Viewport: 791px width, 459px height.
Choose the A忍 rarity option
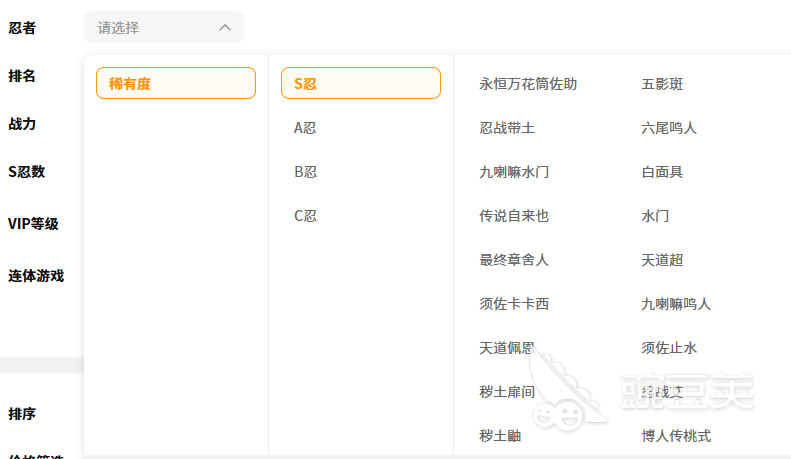tap(305, 128)
